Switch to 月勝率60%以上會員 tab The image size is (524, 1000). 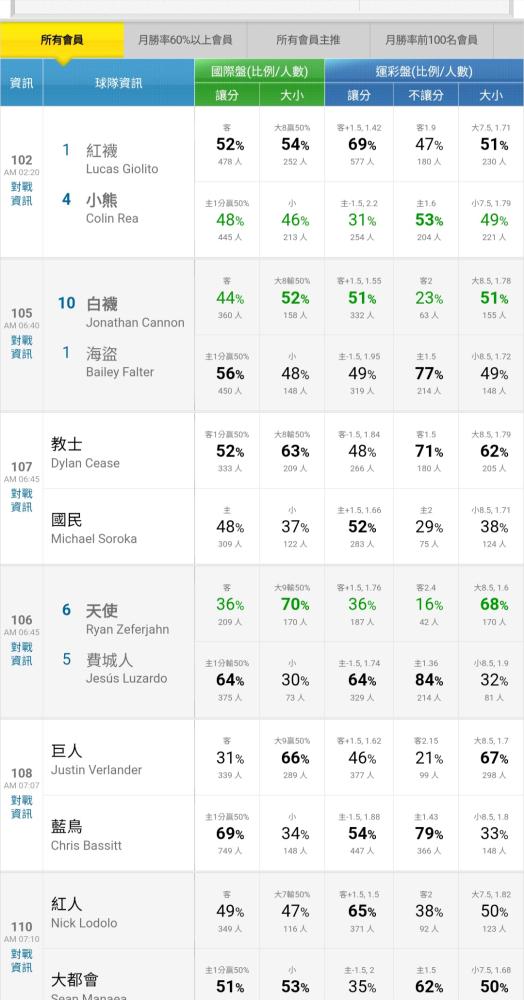point(185,40)
